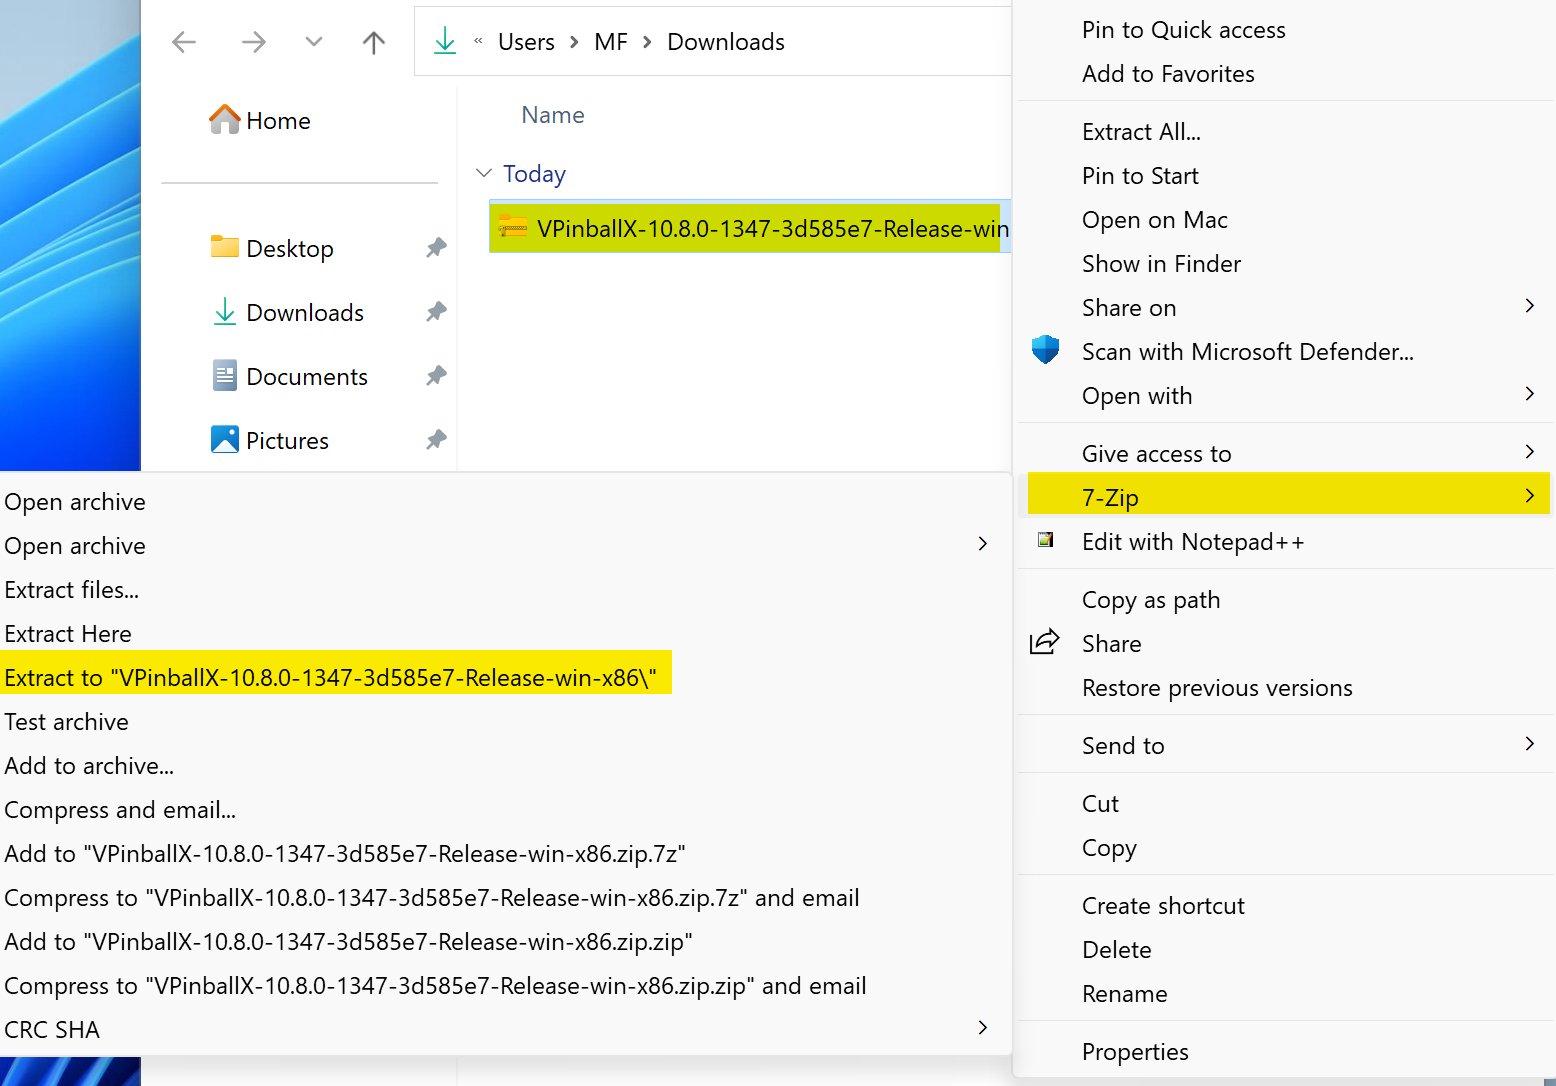
Task: Click the Notepad++ icon in the context menu
Action: click(1045, 540)
